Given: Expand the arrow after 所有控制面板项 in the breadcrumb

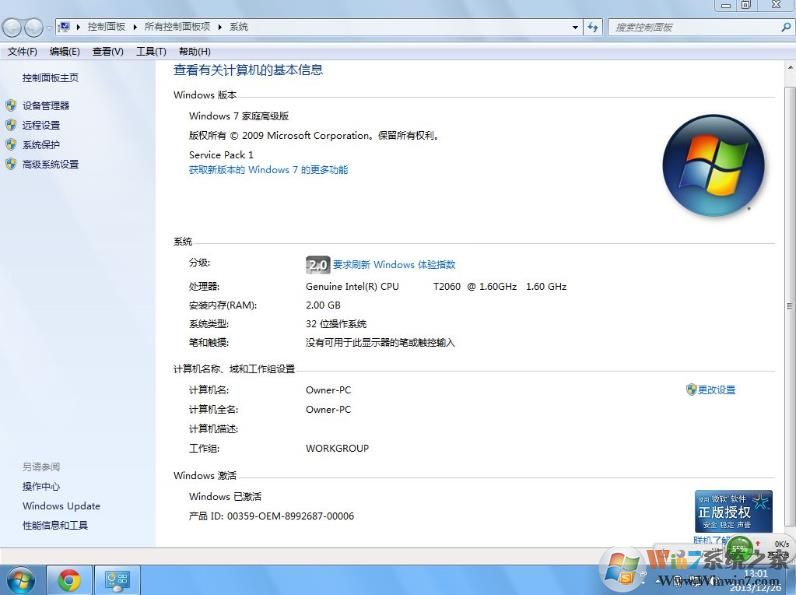Looking at the screenshot, I should [220, 27].
